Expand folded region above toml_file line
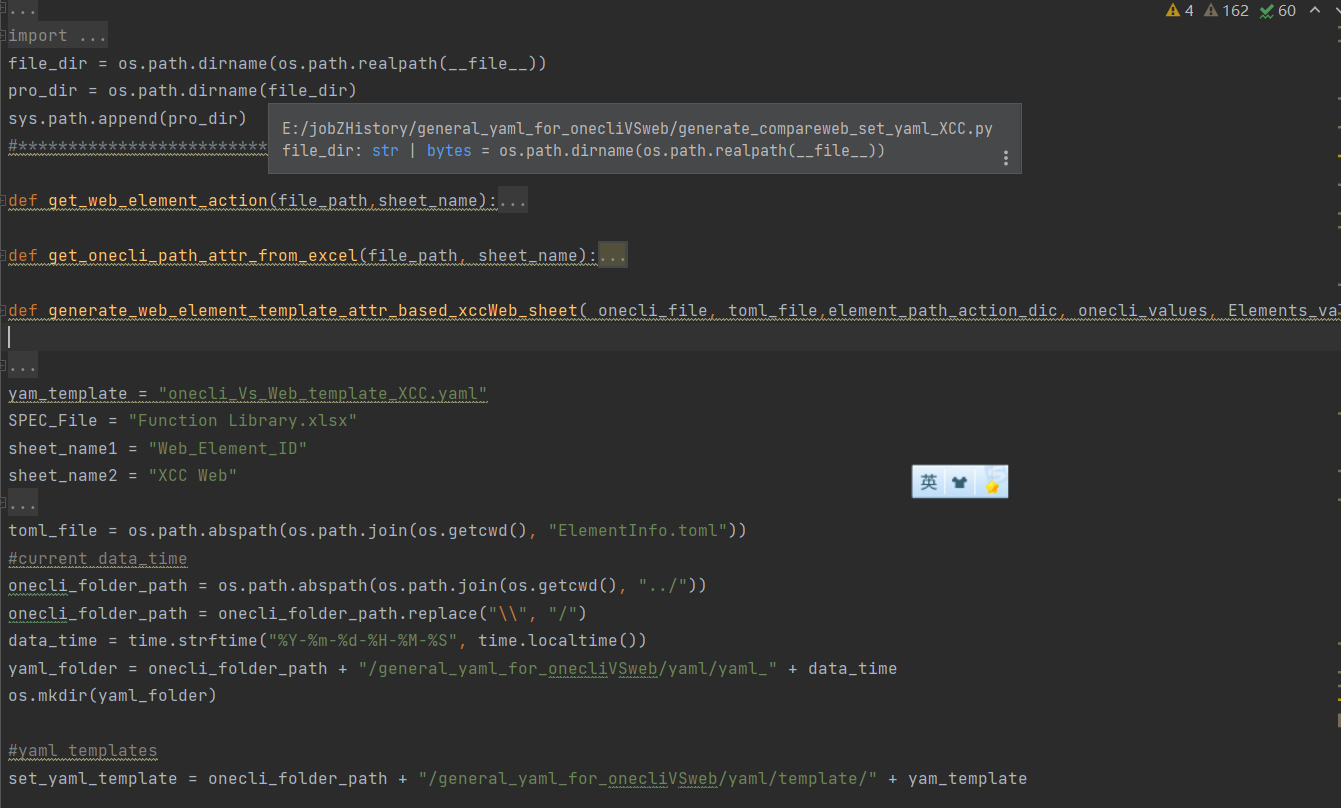The width and height of the screenshot is (1341, 808). (x=23, y=503)
